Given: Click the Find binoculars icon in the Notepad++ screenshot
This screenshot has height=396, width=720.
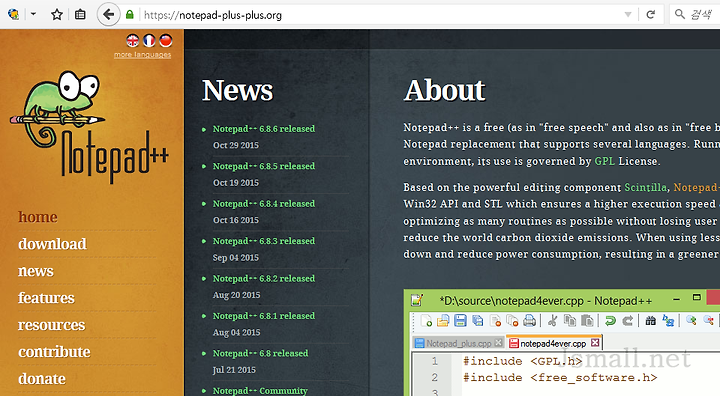Looking at the screenshot, I should coord(651,320).
